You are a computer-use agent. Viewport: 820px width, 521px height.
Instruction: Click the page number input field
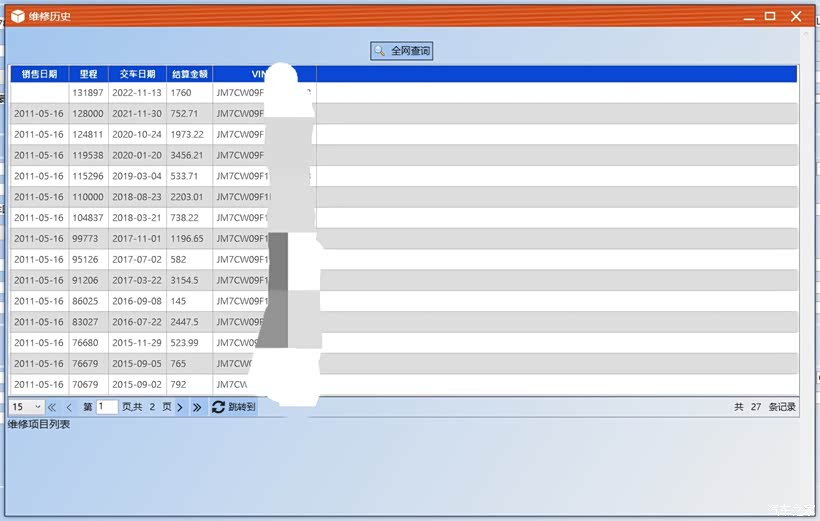pos(107,407)
